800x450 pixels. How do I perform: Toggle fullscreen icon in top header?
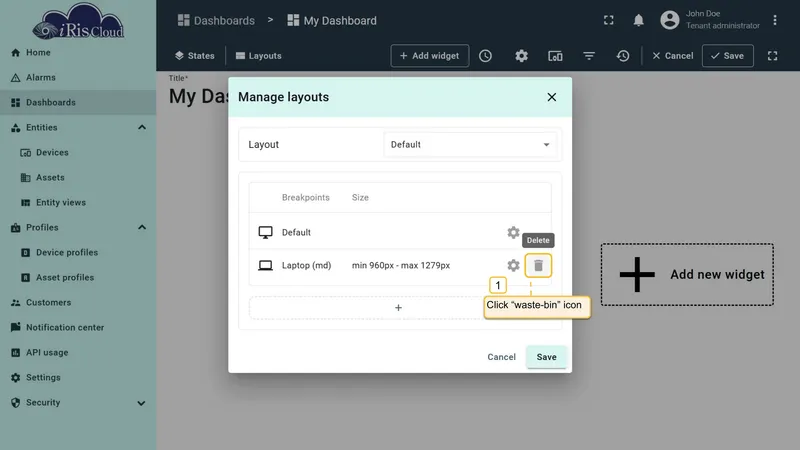point(609,20)
